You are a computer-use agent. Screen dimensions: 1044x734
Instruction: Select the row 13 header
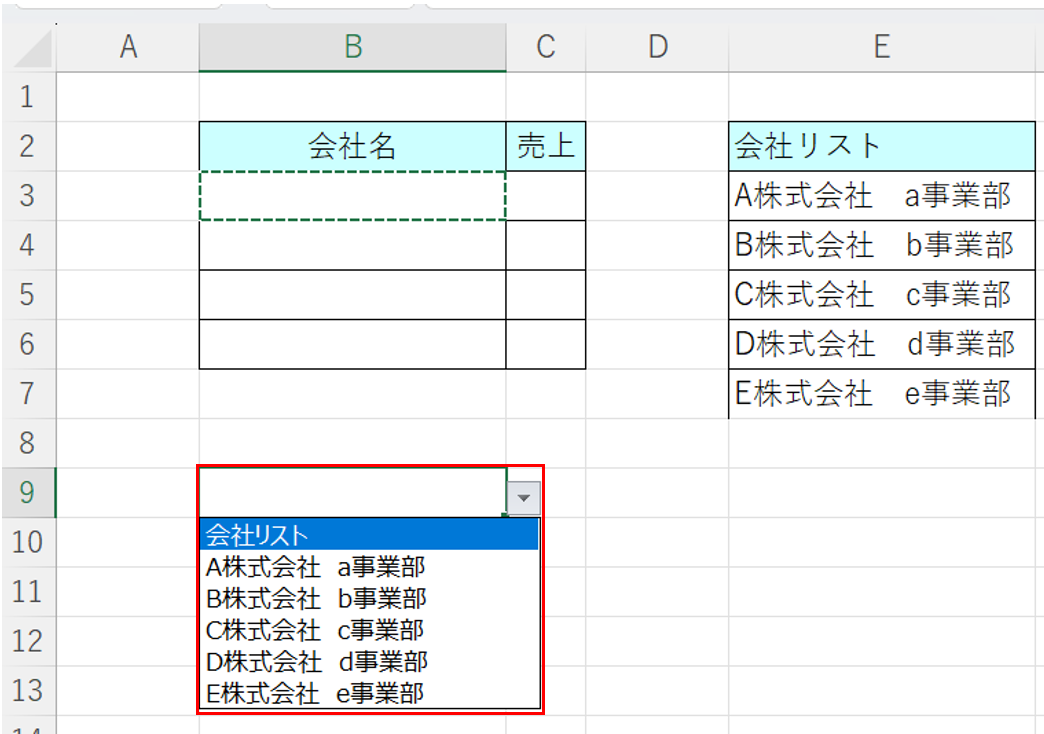pos(29,691)
